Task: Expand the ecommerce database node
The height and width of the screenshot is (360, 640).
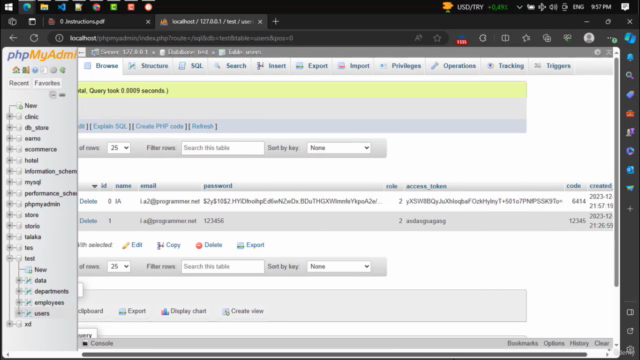Action: [10, 149]
